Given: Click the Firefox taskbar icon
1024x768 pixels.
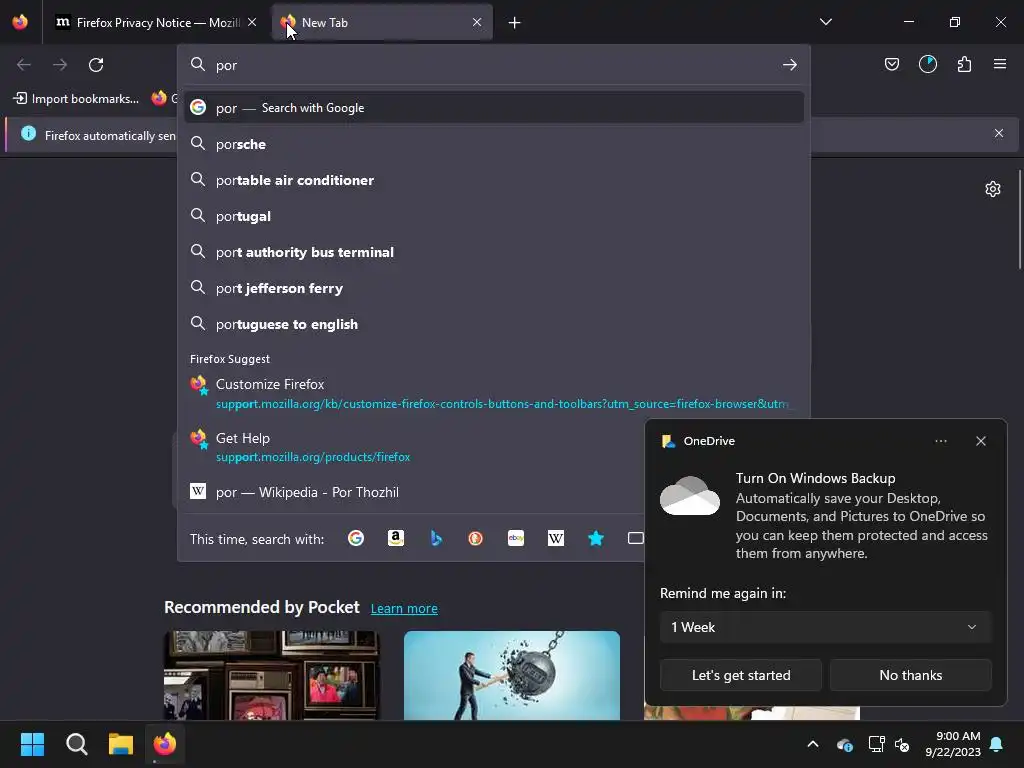Looking at the screenshot, I should tap(165, 744).
